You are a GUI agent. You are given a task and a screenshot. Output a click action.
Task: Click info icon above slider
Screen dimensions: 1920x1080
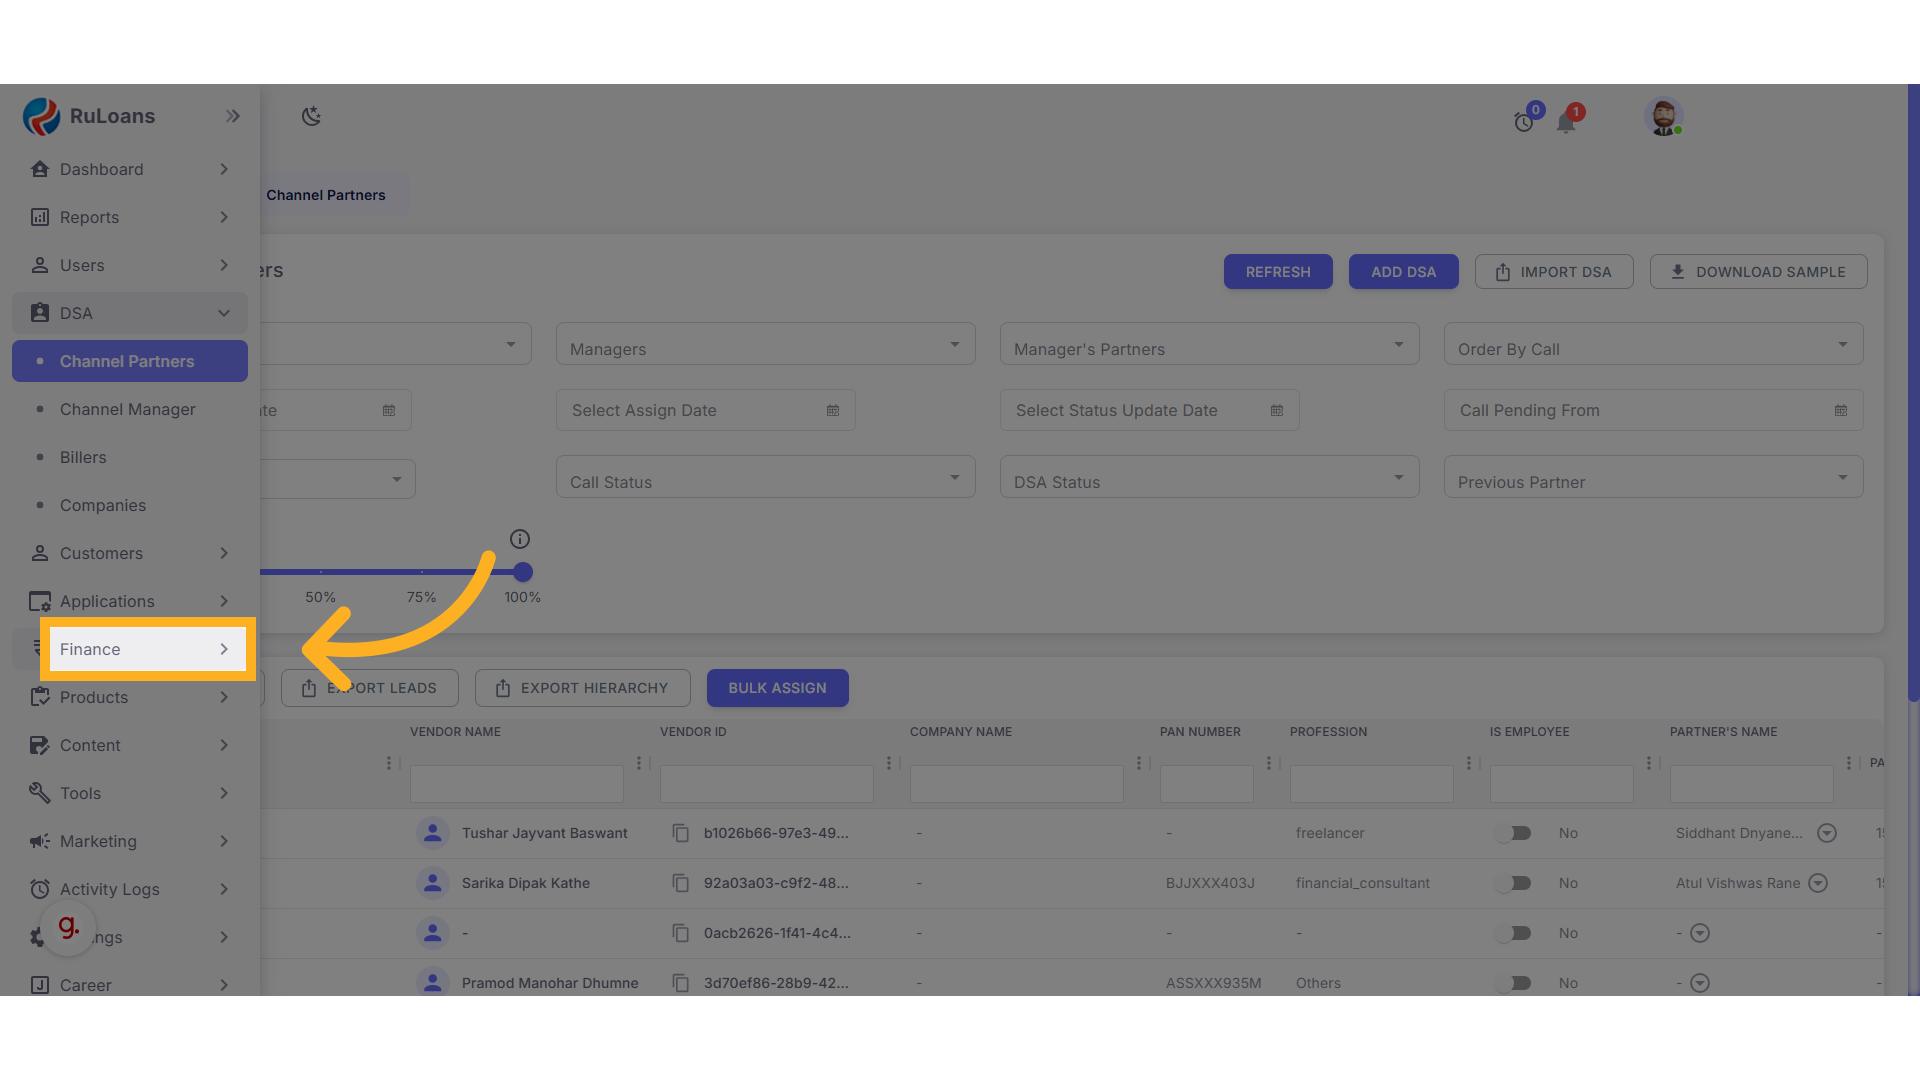[x=520, y=539]
